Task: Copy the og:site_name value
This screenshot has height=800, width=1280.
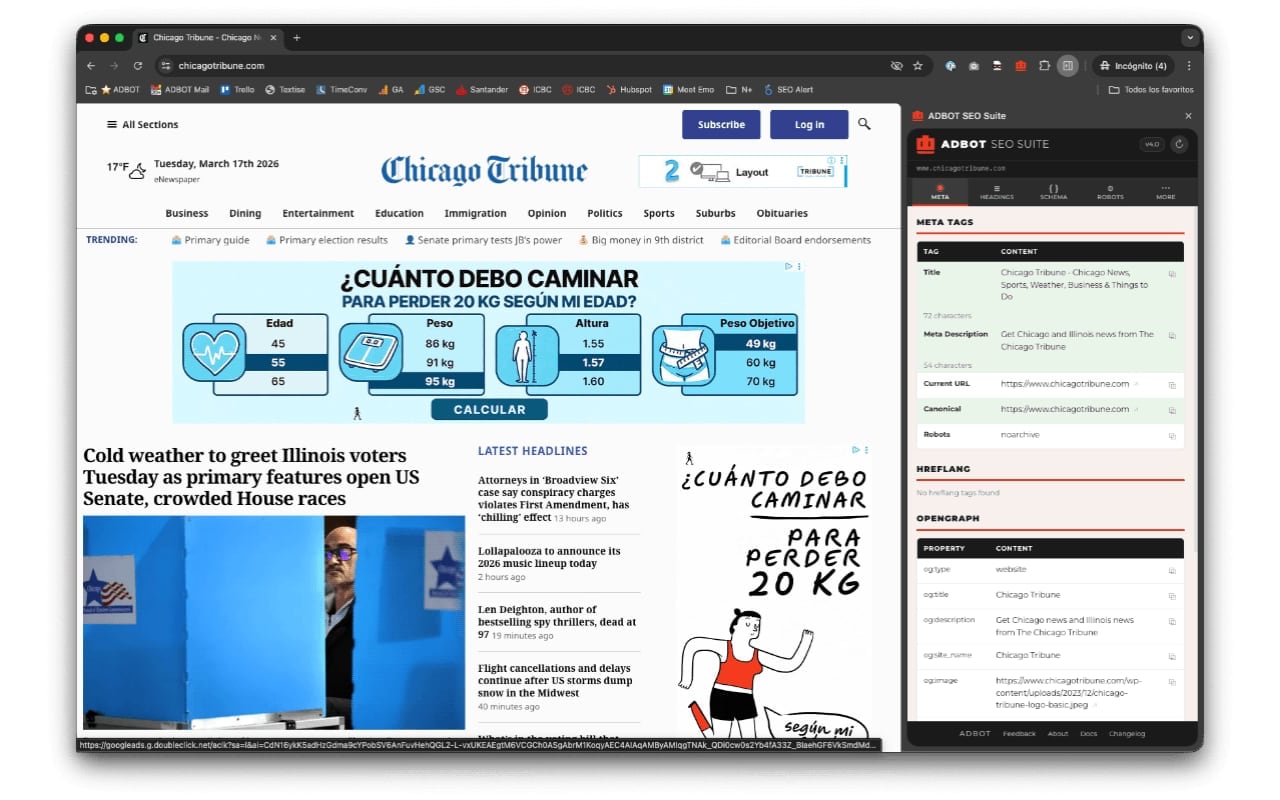Action: point(1172,656)
